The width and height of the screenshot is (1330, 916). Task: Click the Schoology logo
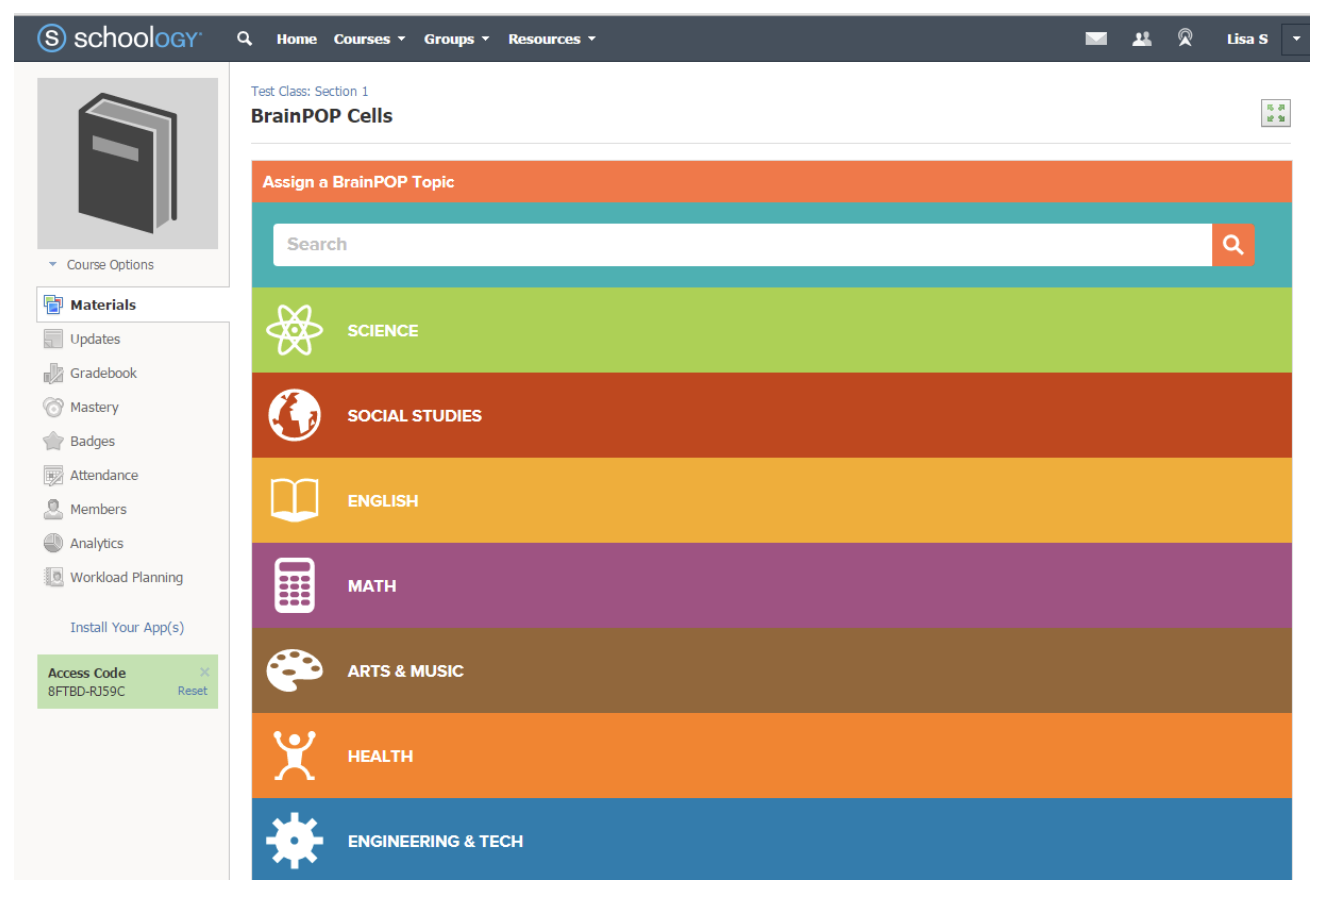pyautogui.click(x=119, y=38)
